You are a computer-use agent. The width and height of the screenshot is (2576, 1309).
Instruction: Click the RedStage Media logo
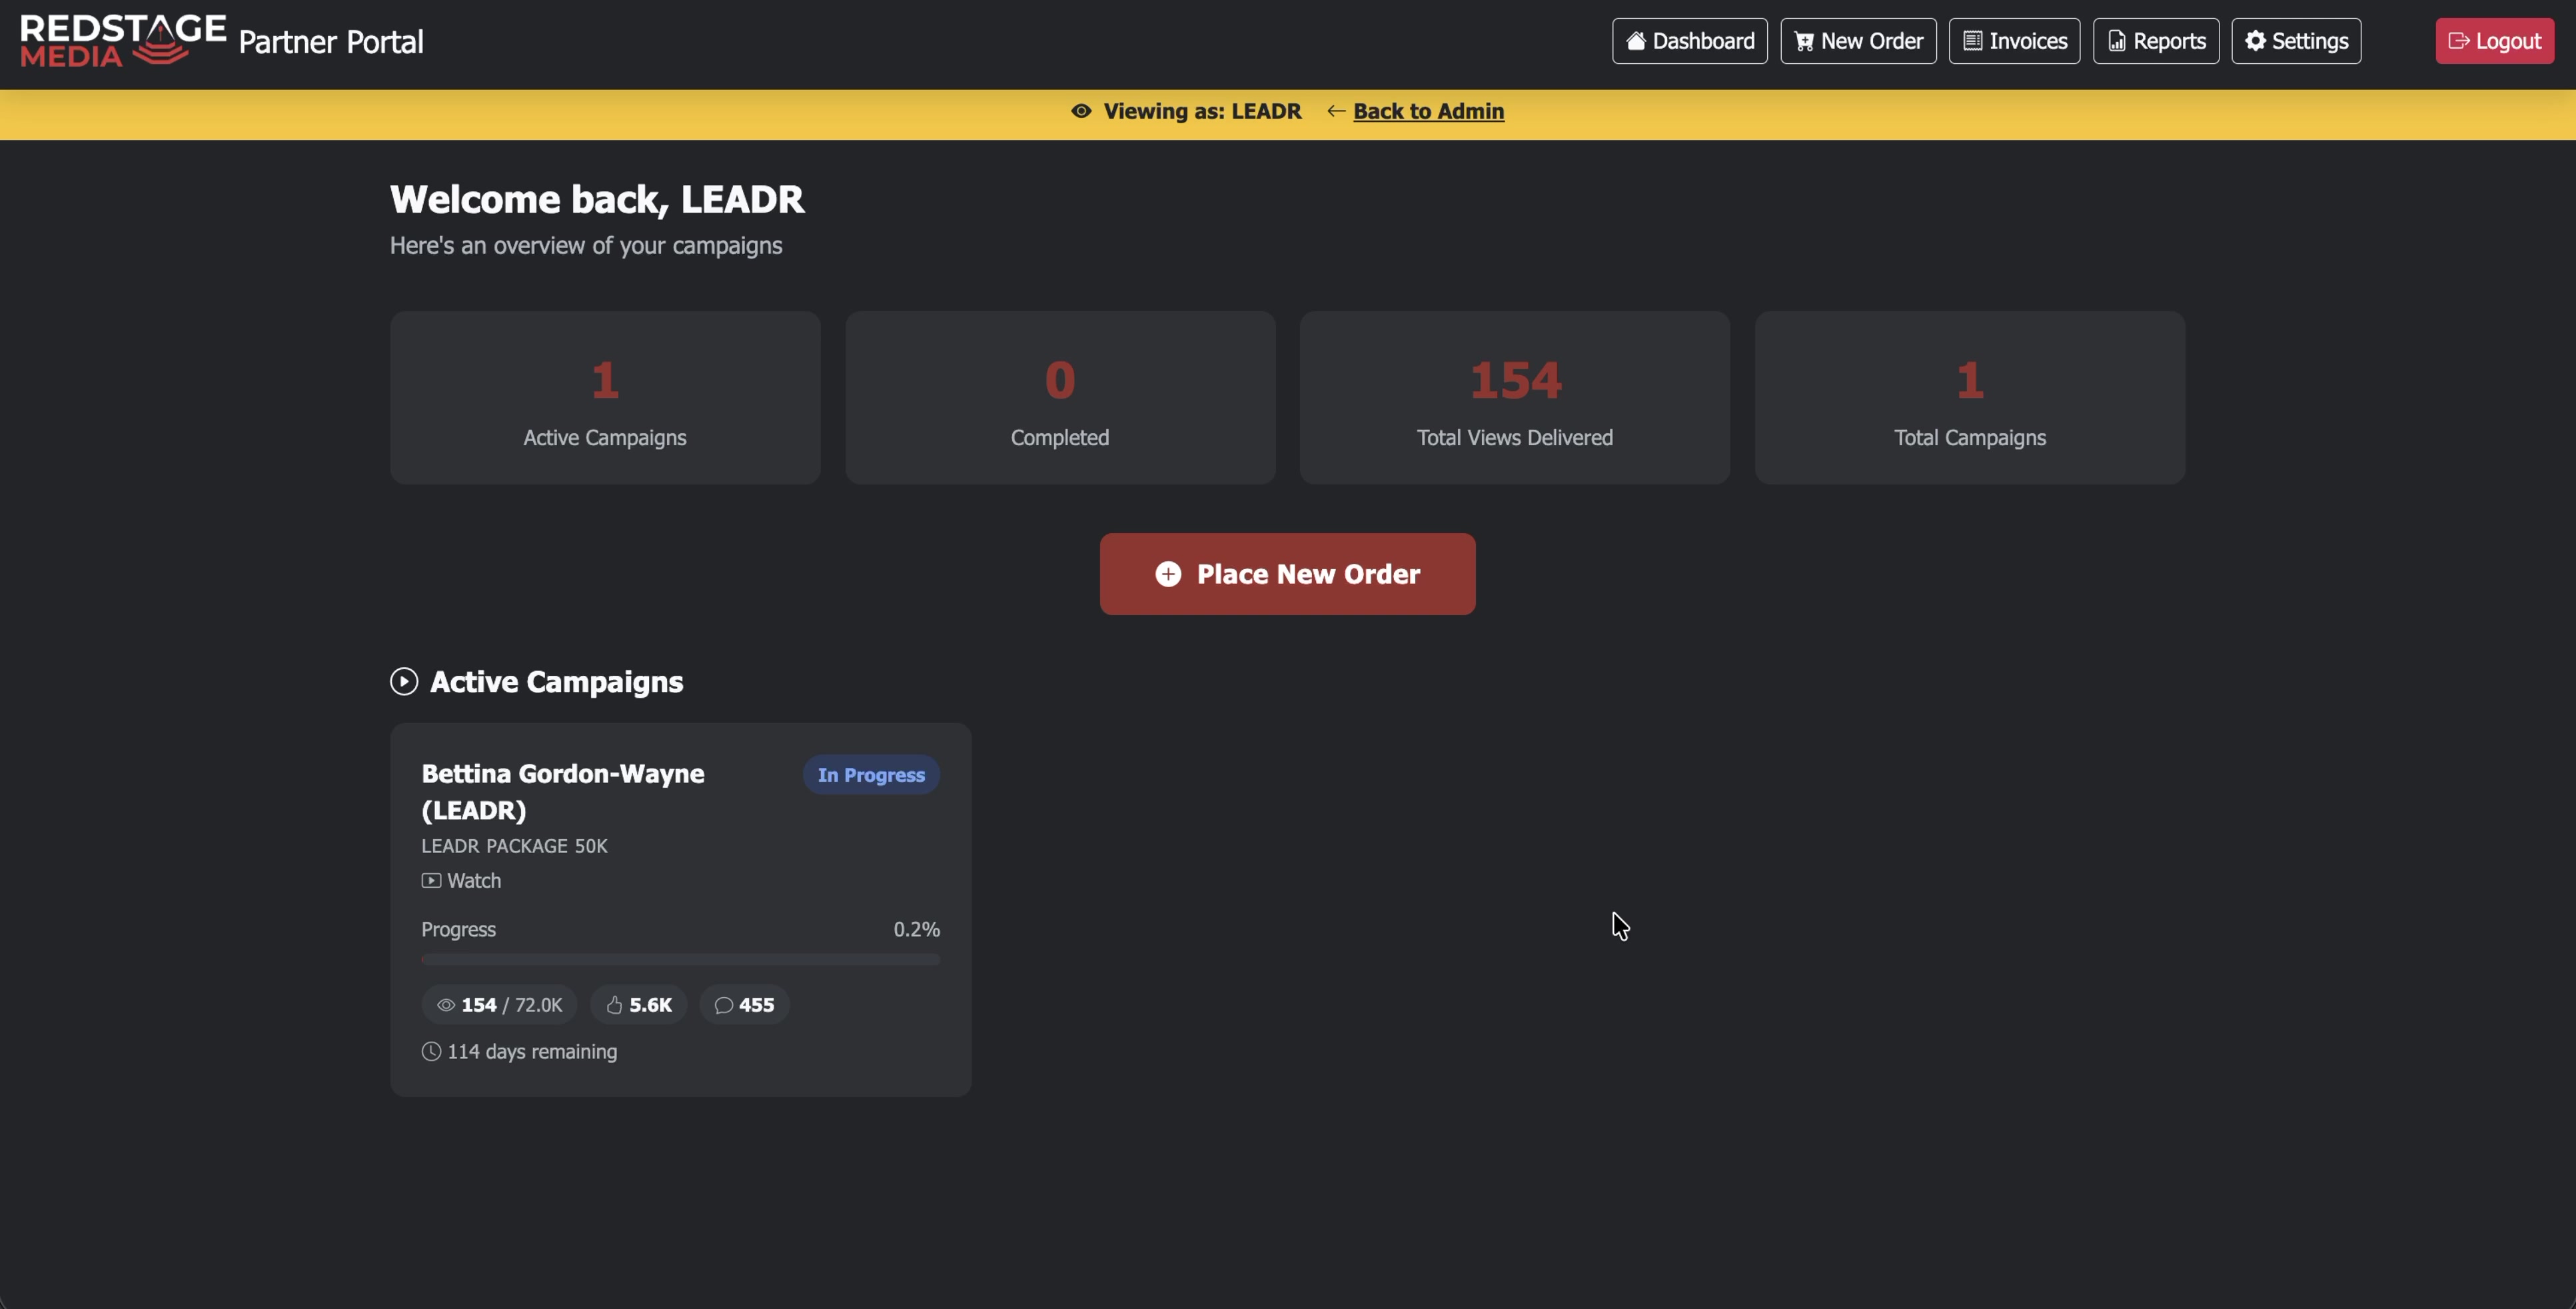click(122, 41)
